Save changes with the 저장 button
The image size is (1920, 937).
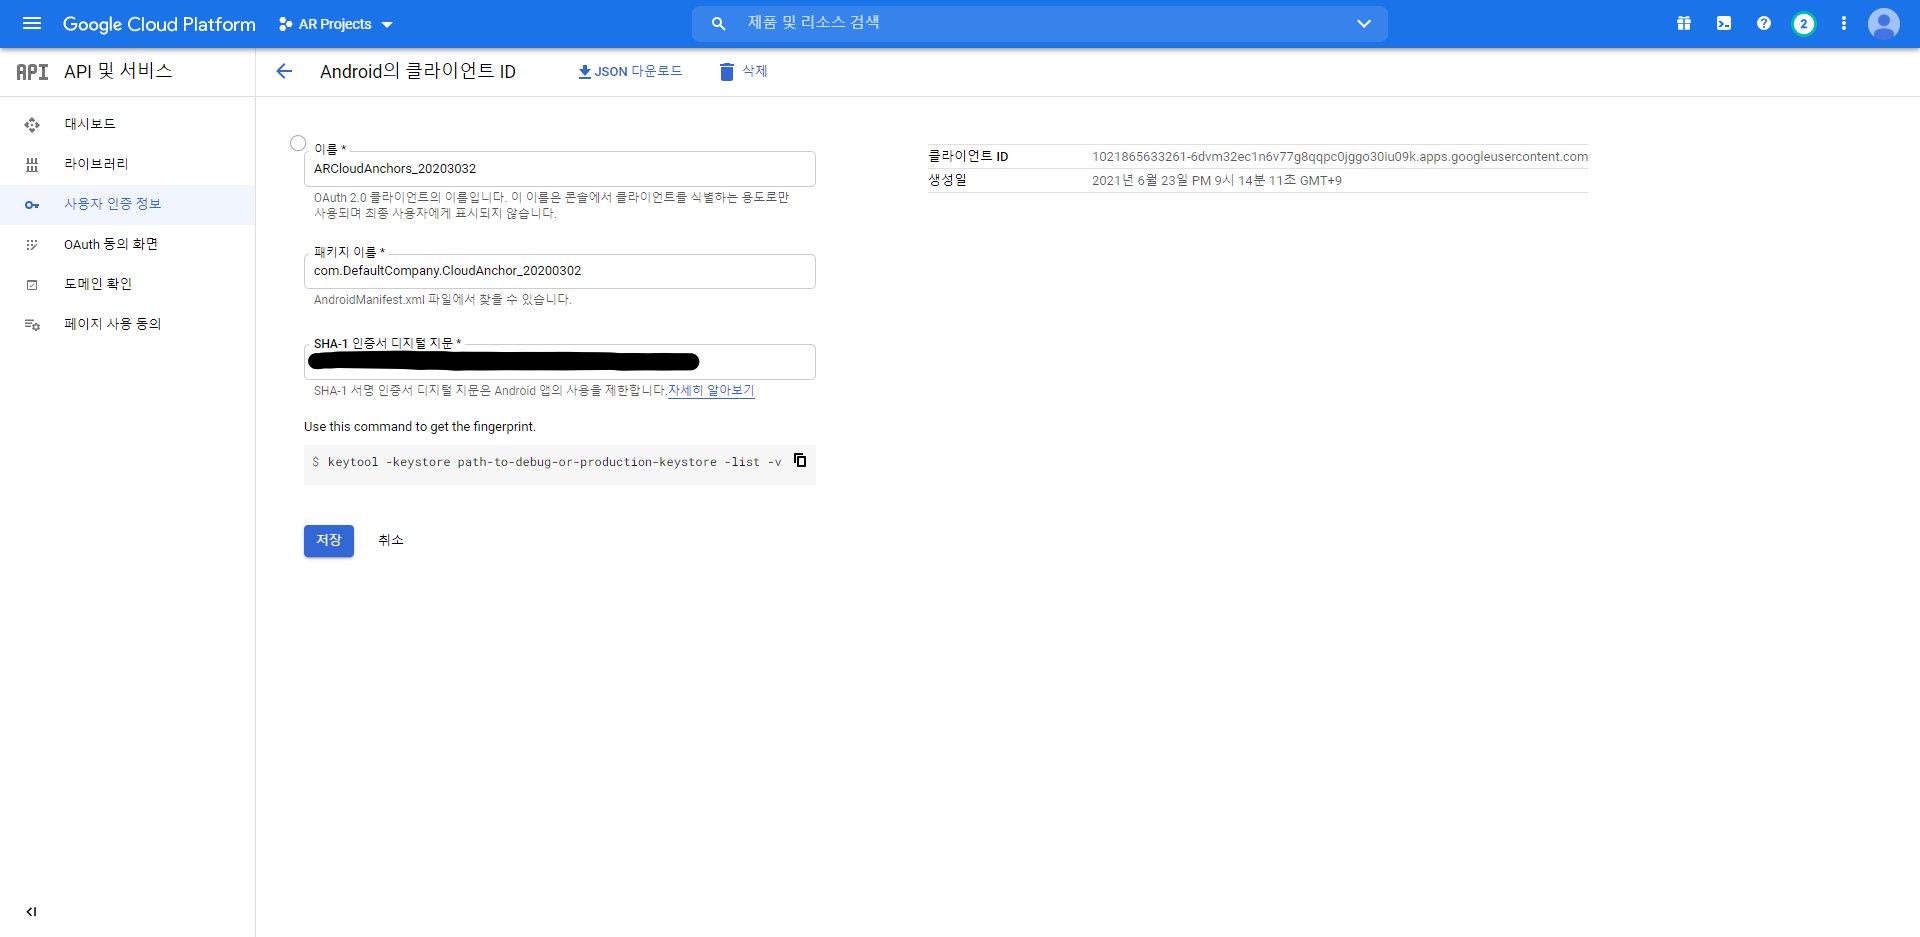(329, 540)
